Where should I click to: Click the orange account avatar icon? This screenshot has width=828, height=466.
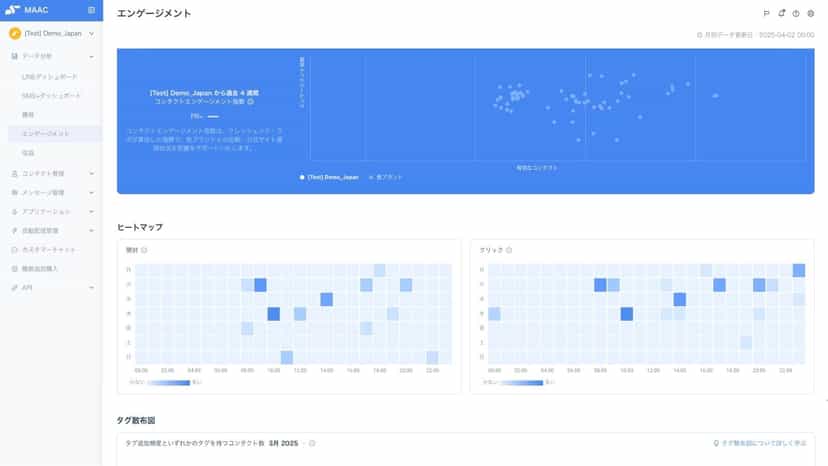pyautogui.click(x=15, y=33)
